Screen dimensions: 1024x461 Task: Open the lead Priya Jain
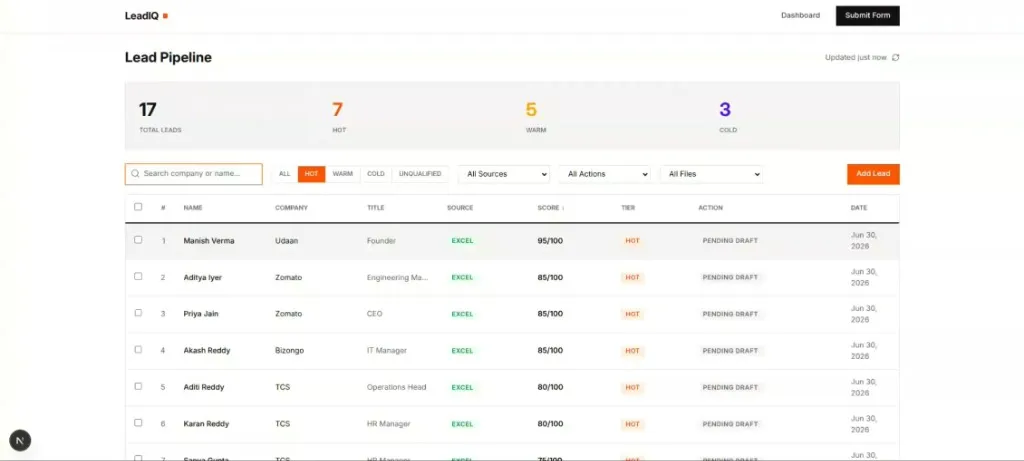[x=201, y=314]
